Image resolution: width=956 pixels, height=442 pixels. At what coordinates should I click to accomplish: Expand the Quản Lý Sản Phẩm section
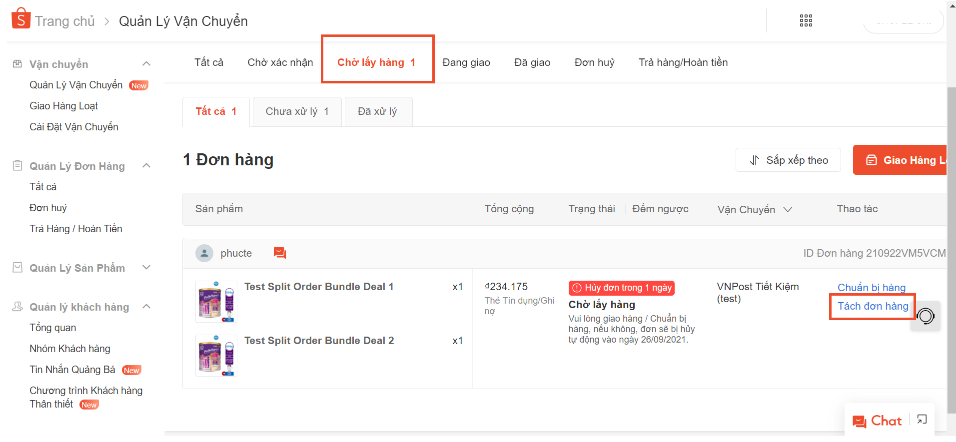point(147,267)
